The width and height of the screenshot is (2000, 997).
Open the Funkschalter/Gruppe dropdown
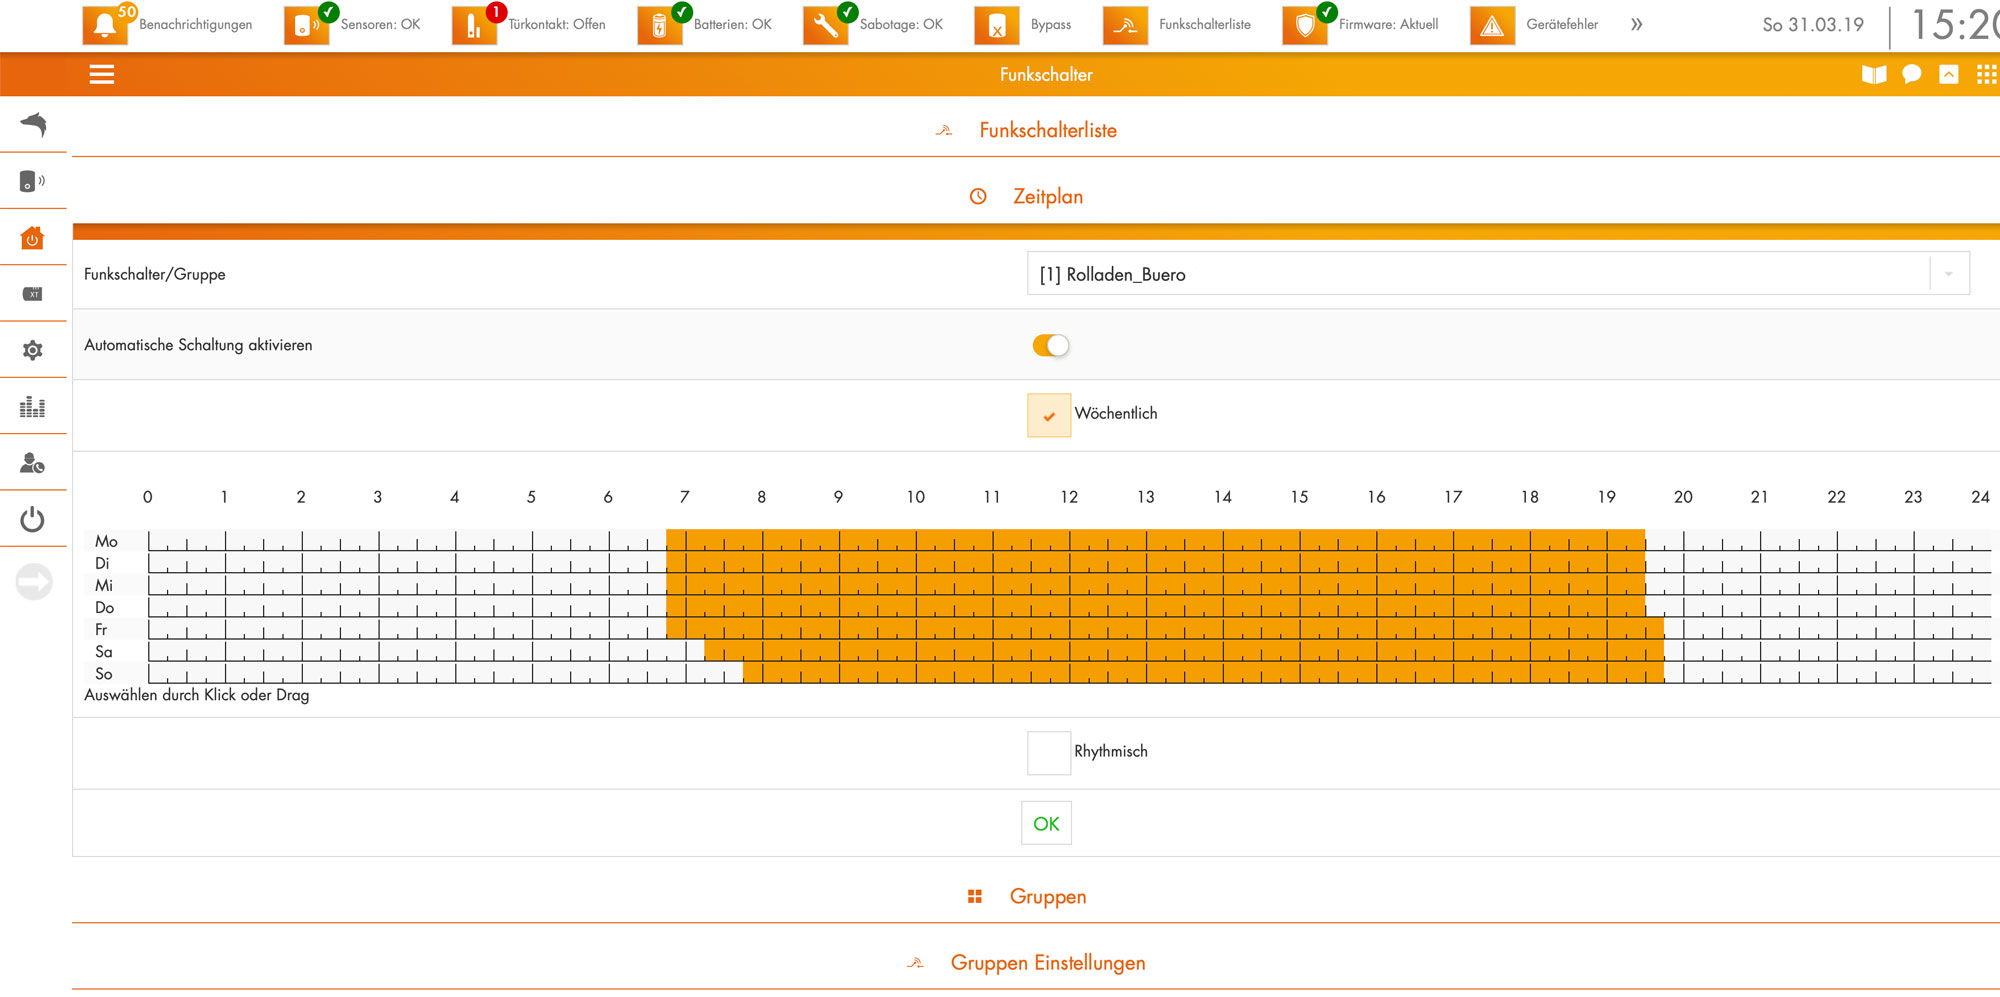1497,274
